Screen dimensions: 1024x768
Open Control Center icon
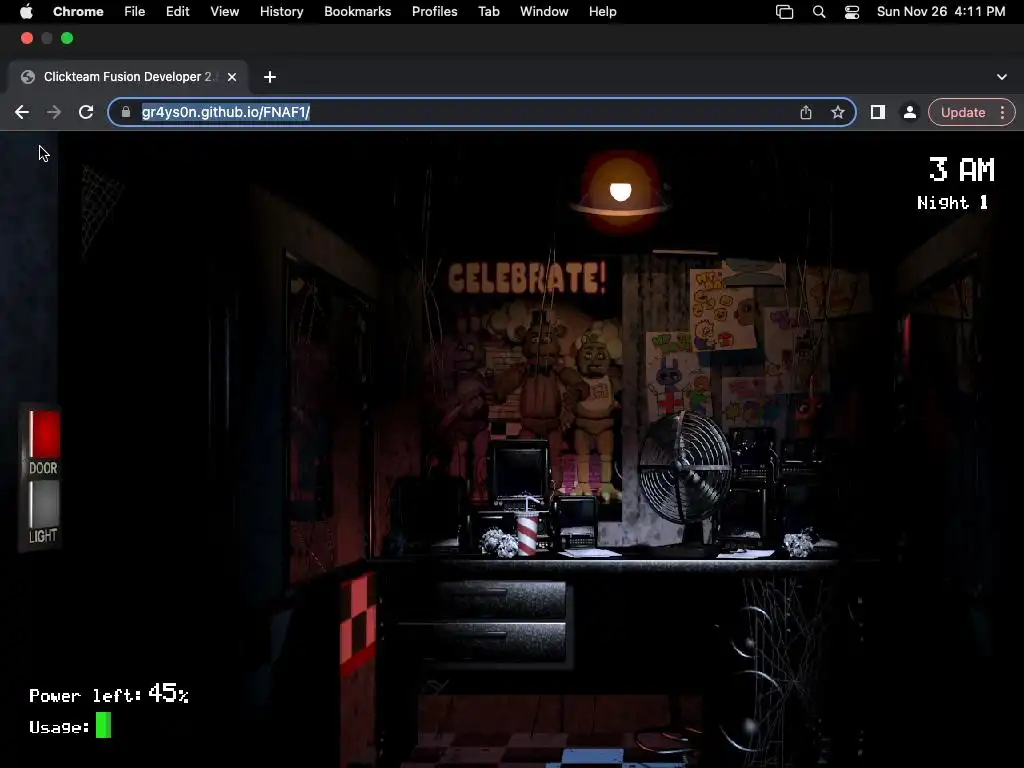click(x=852, y=12)
